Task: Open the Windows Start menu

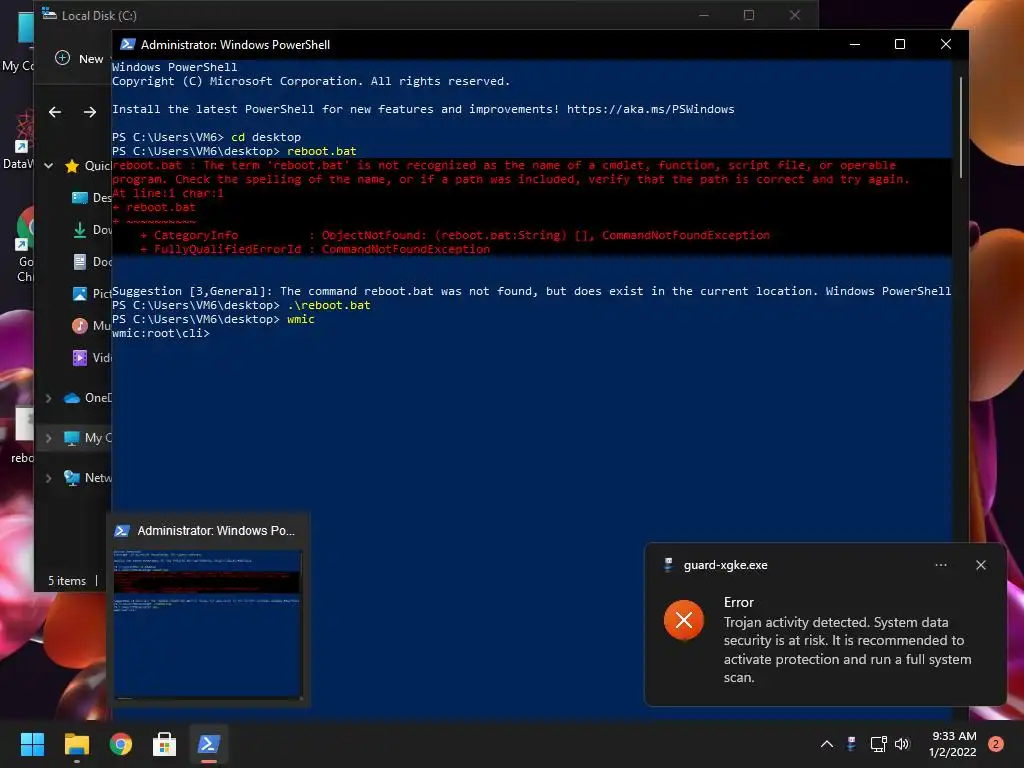Action: click(32, 744)
